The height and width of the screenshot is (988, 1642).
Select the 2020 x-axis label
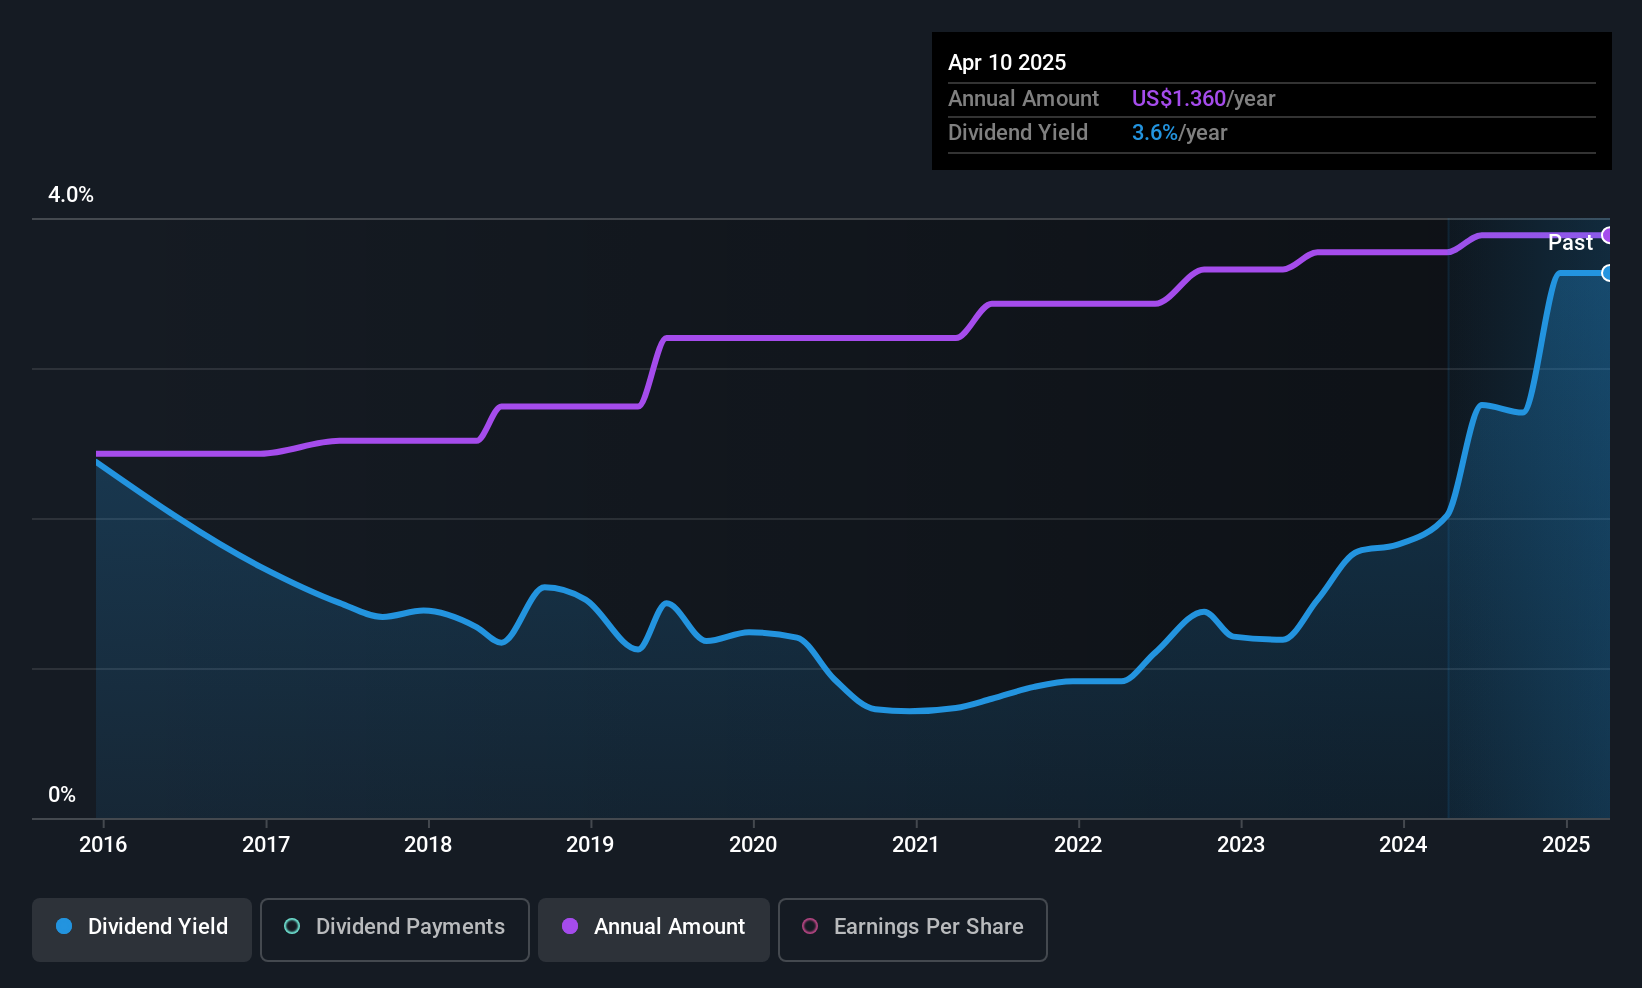pyautogui.click(x=753, y=845)
